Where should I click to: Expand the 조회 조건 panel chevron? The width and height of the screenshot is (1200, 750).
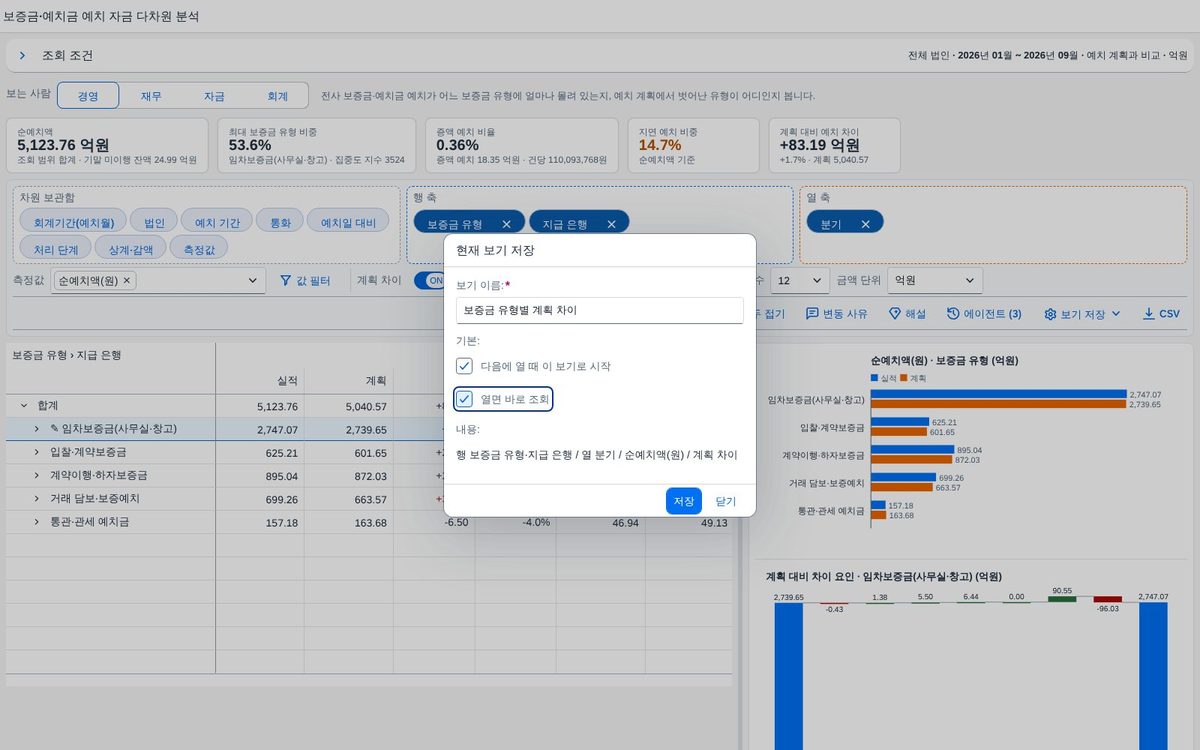(x=22, y=56)
